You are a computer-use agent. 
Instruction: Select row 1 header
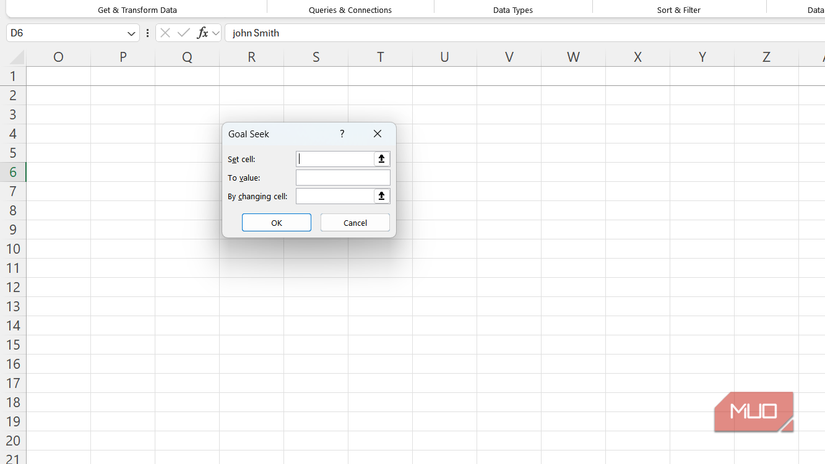13,76
